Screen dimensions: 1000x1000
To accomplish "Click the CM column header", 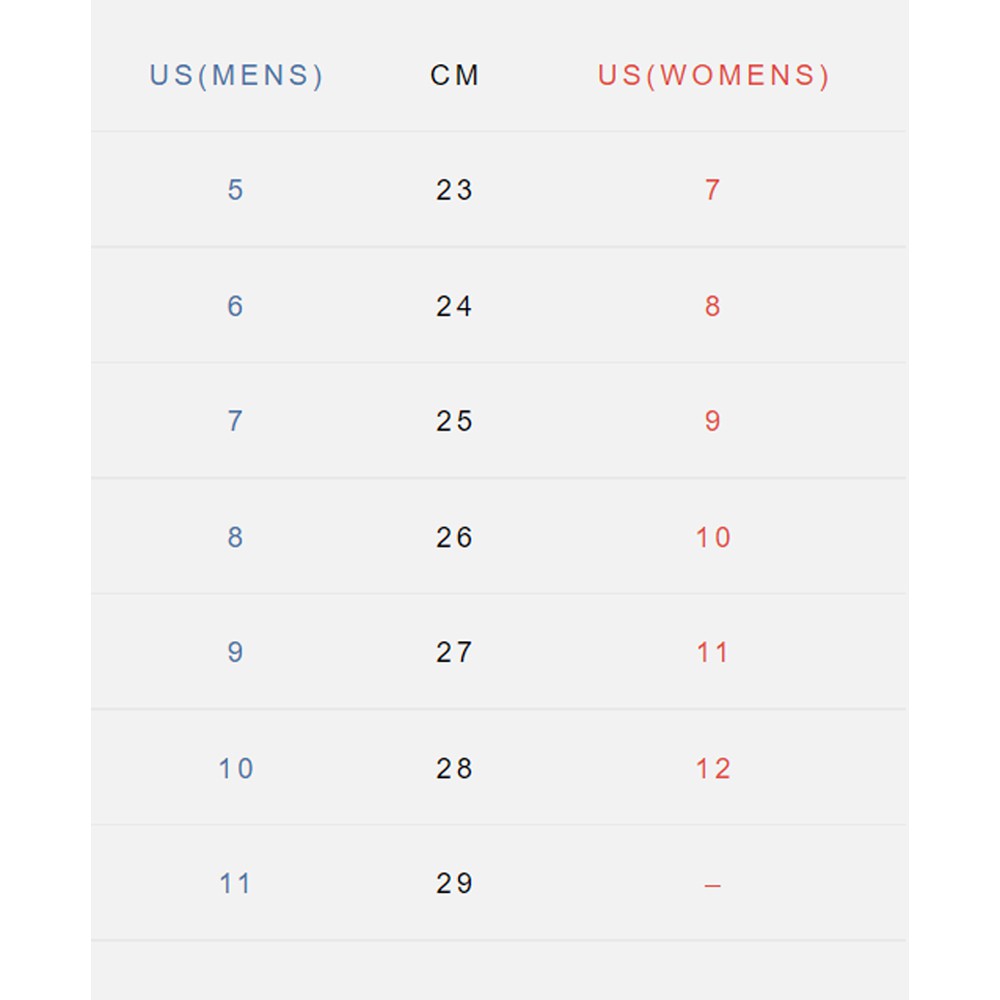I will (455, 76).
